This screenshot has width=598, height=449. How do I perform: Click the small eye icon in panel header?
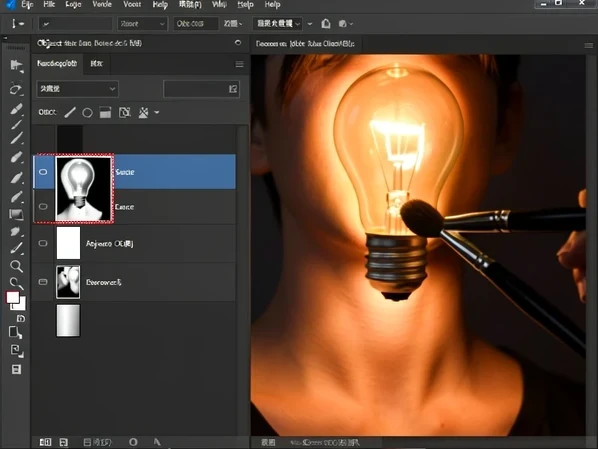[238, 42]
